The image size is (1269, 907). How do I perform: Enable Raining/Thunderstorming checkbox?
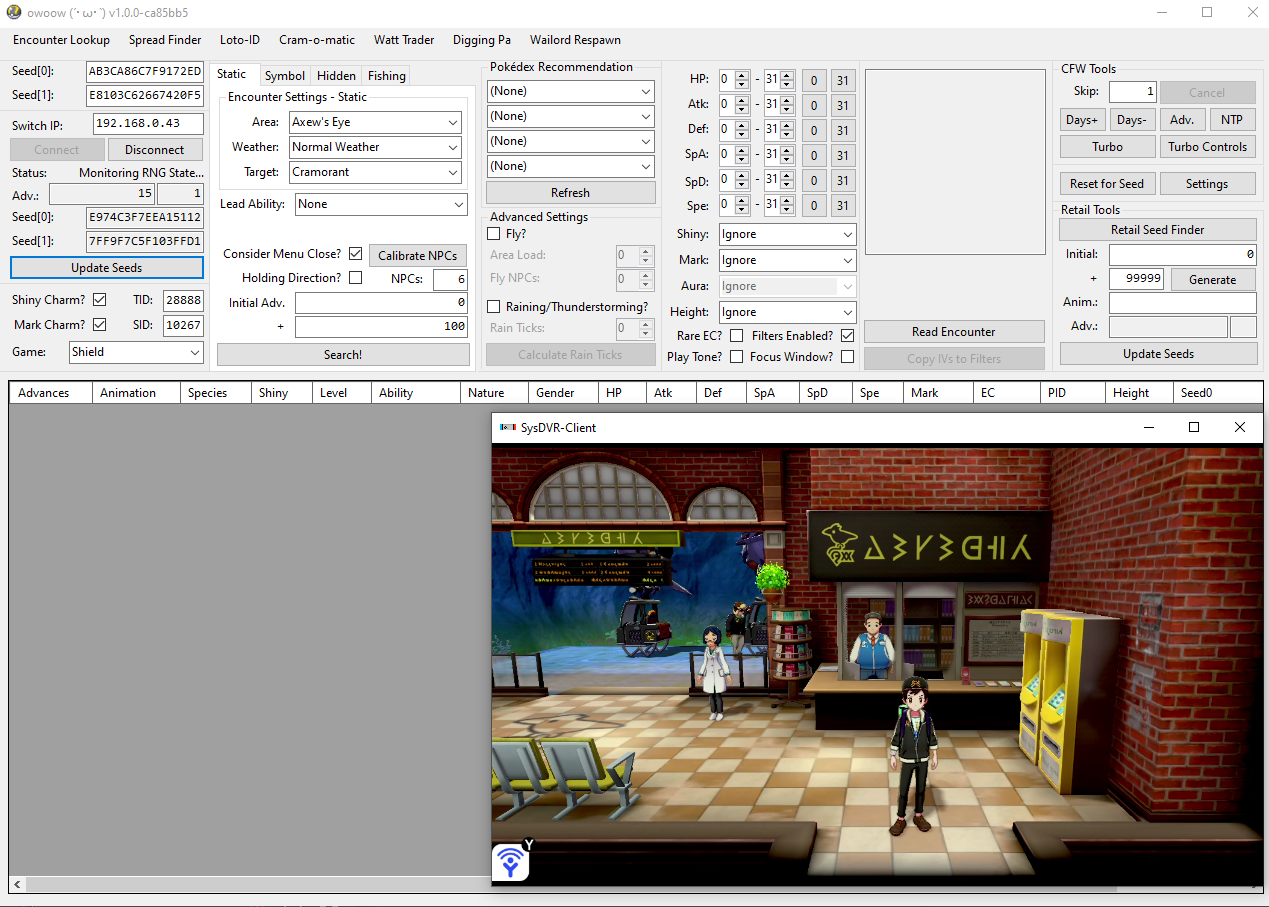tap(493, 306)
